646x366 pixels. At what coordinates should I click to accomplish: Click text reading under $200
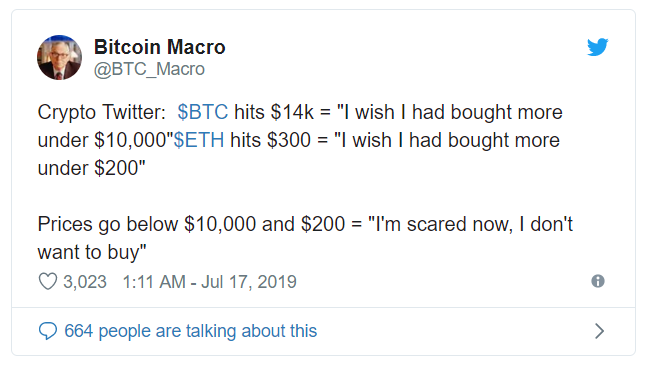91,168
